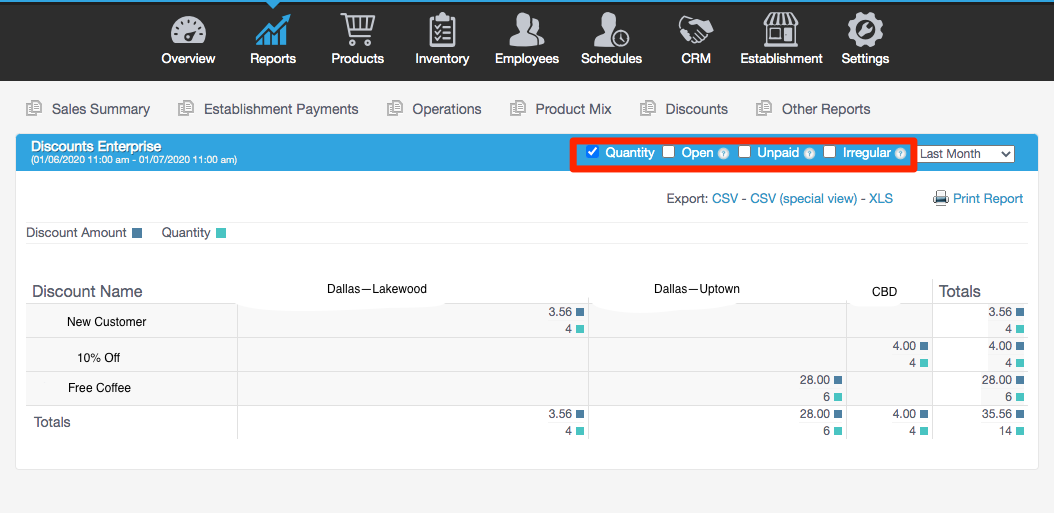The image size is (1054, 513).
Task: Click document icon beside Sales Summary
Action: click(34, 108)
